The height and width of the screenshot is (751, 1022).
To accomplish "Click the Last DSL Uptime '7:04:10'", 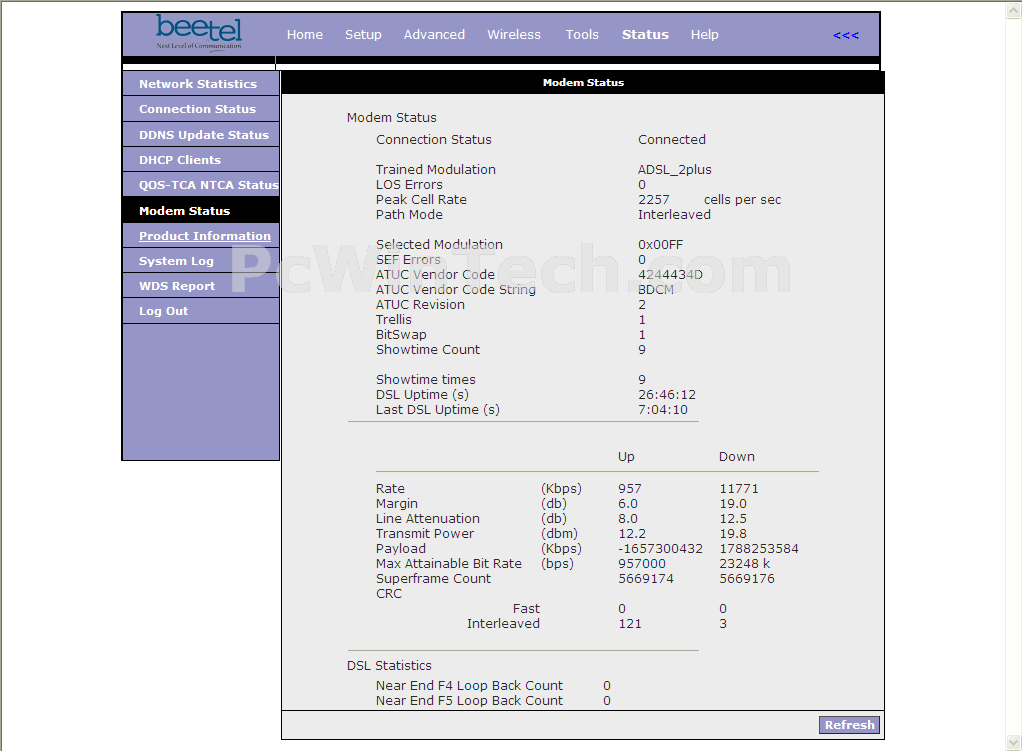I will pyautogui.click(x=663, y=409).
